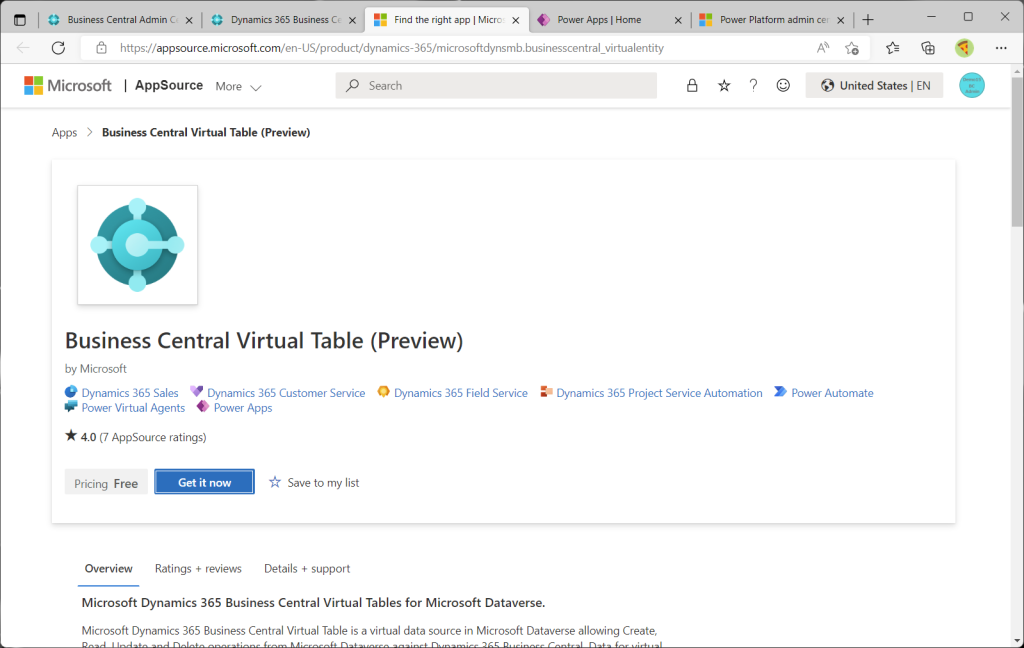
Task: Open private offers lock icon in AppSource header
Action: pyautogui.click(x=692, y=86)
